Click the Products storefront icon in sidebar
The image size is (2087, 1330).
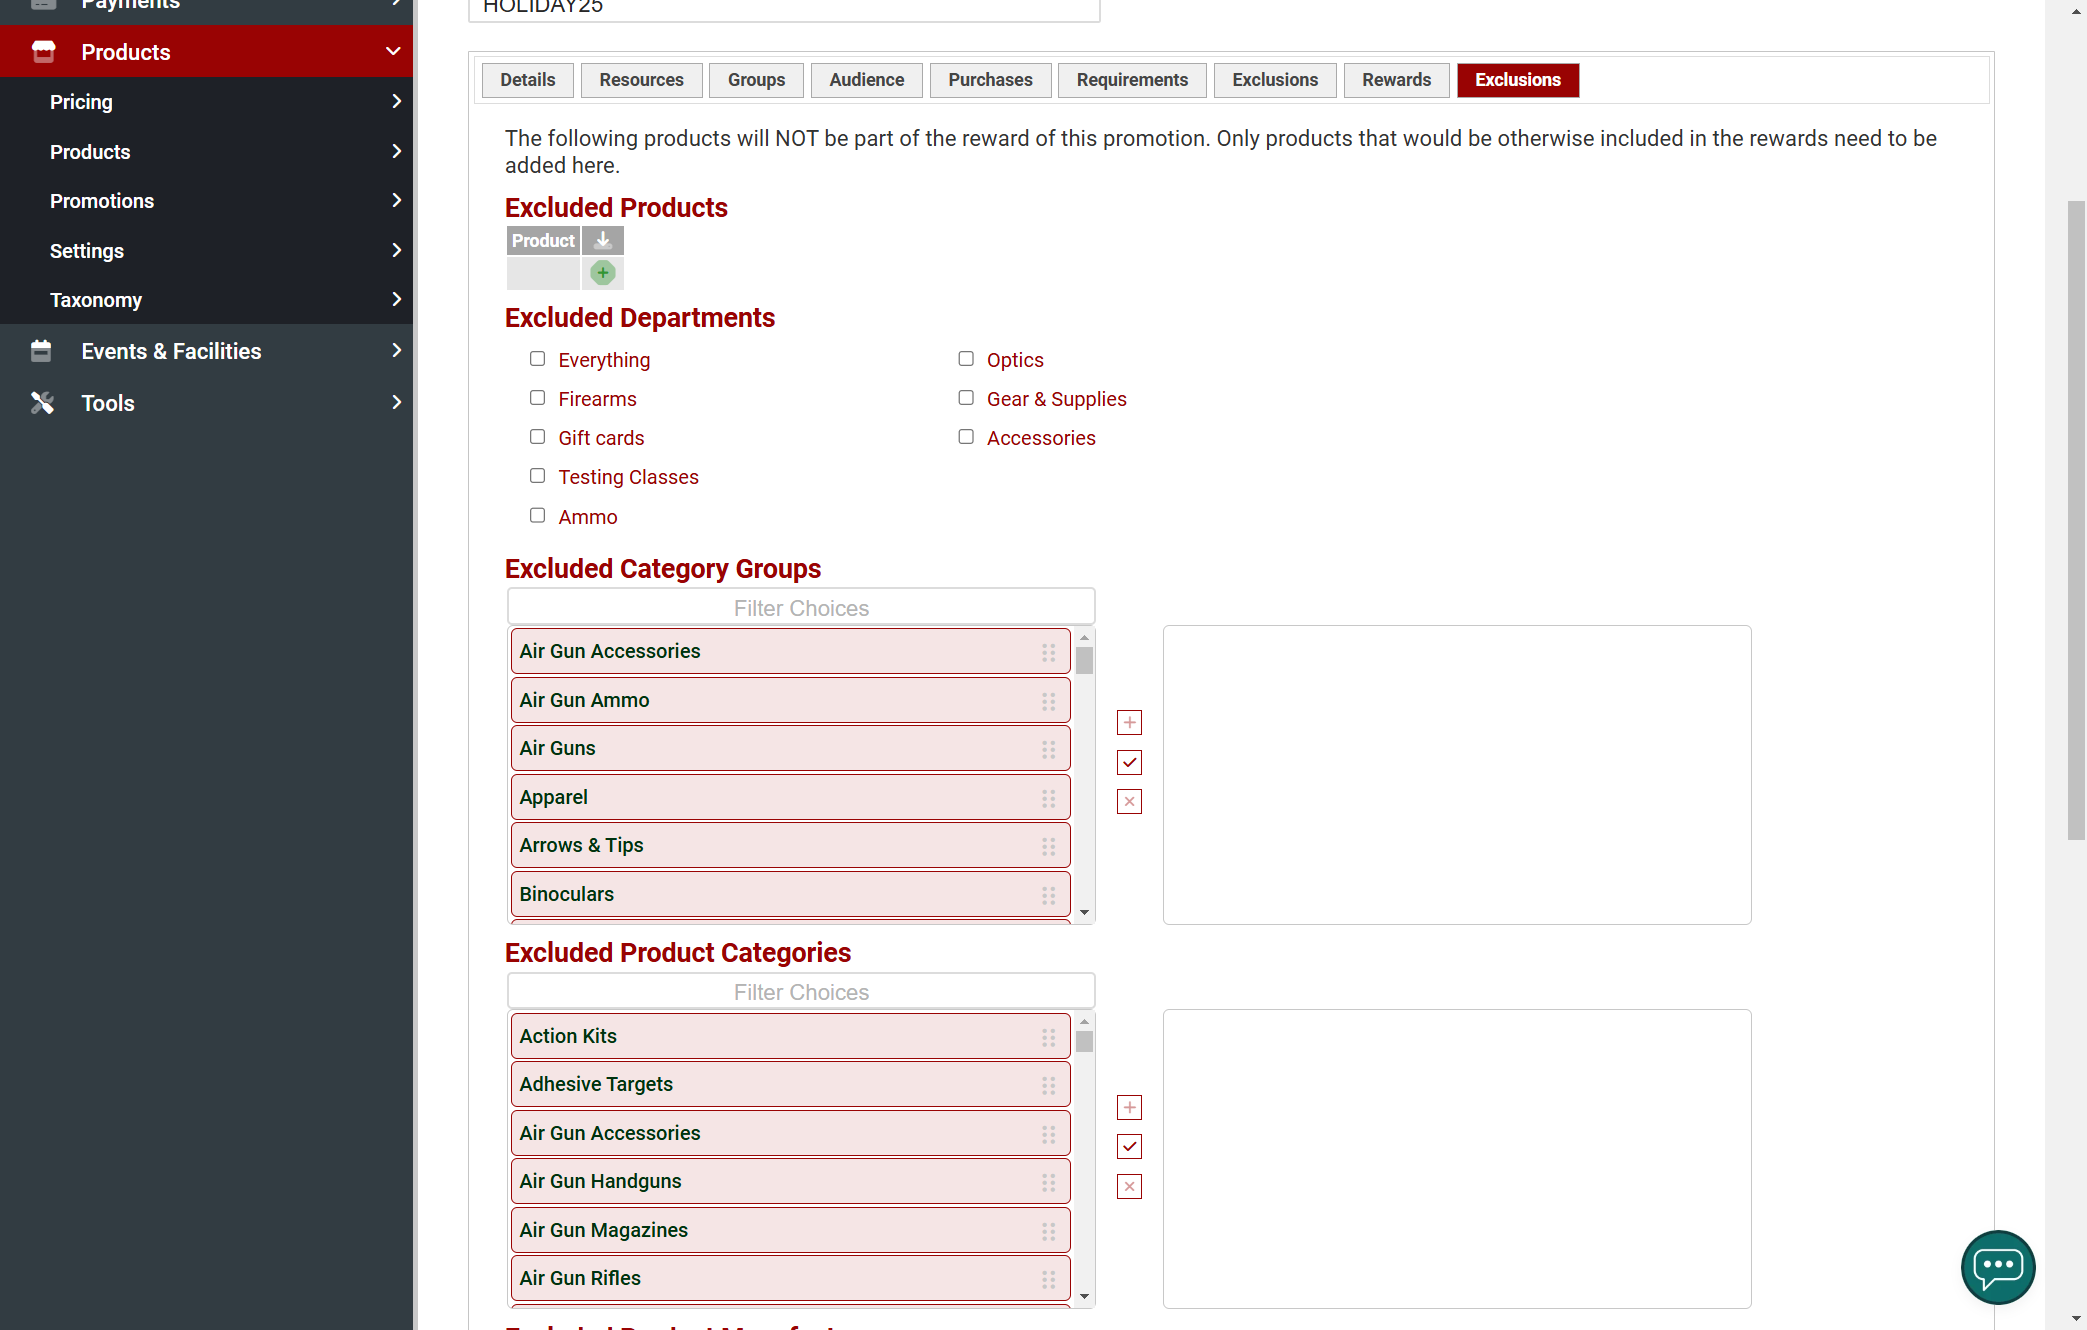point(44,52)
